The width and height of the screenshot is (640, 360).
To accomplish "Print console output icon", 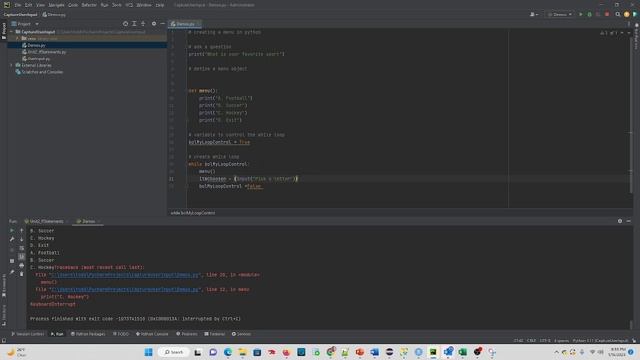I will pyautogui.click(x=22, y=265).
